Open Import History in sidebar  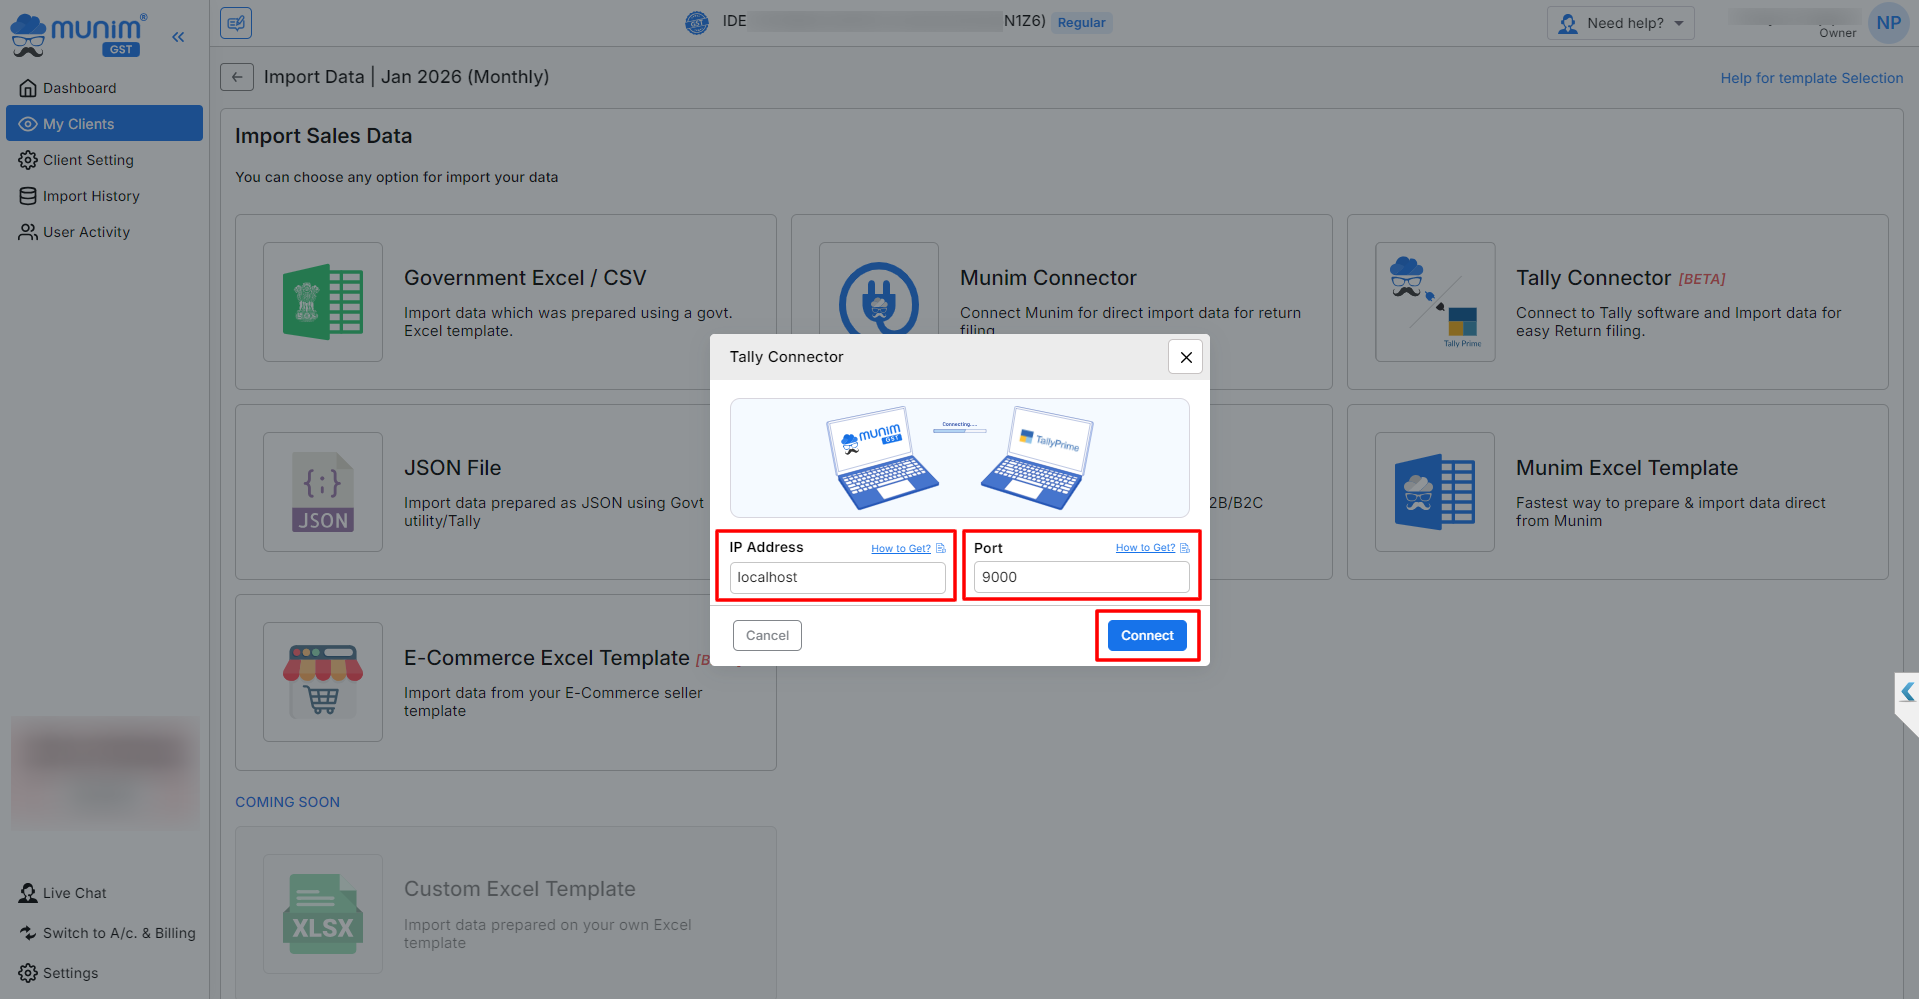(91, 196)
